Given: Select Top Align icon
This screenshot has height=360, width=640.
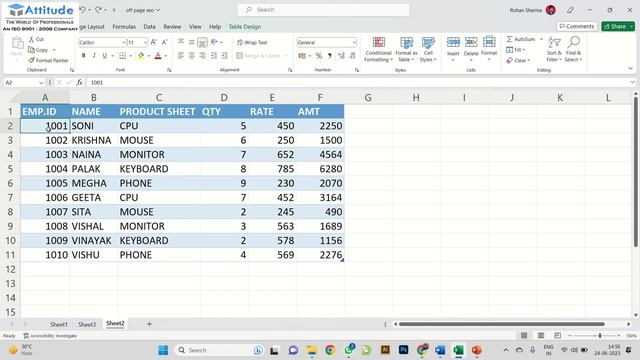Looking at the screenshot, I should pyautogui.click(x=181, y=42).
